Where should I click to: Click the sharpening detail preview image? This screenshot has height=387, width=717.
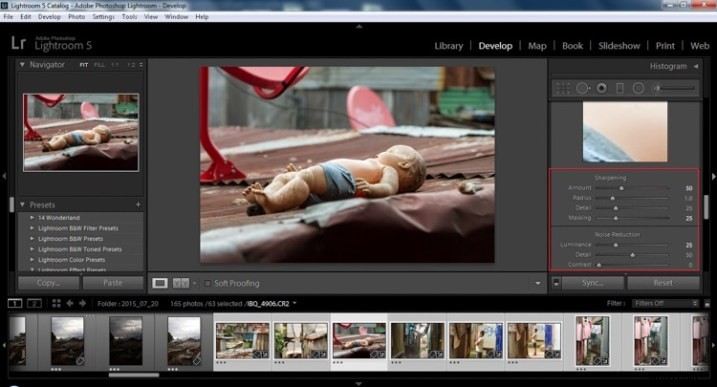click(x=625, y=132)
